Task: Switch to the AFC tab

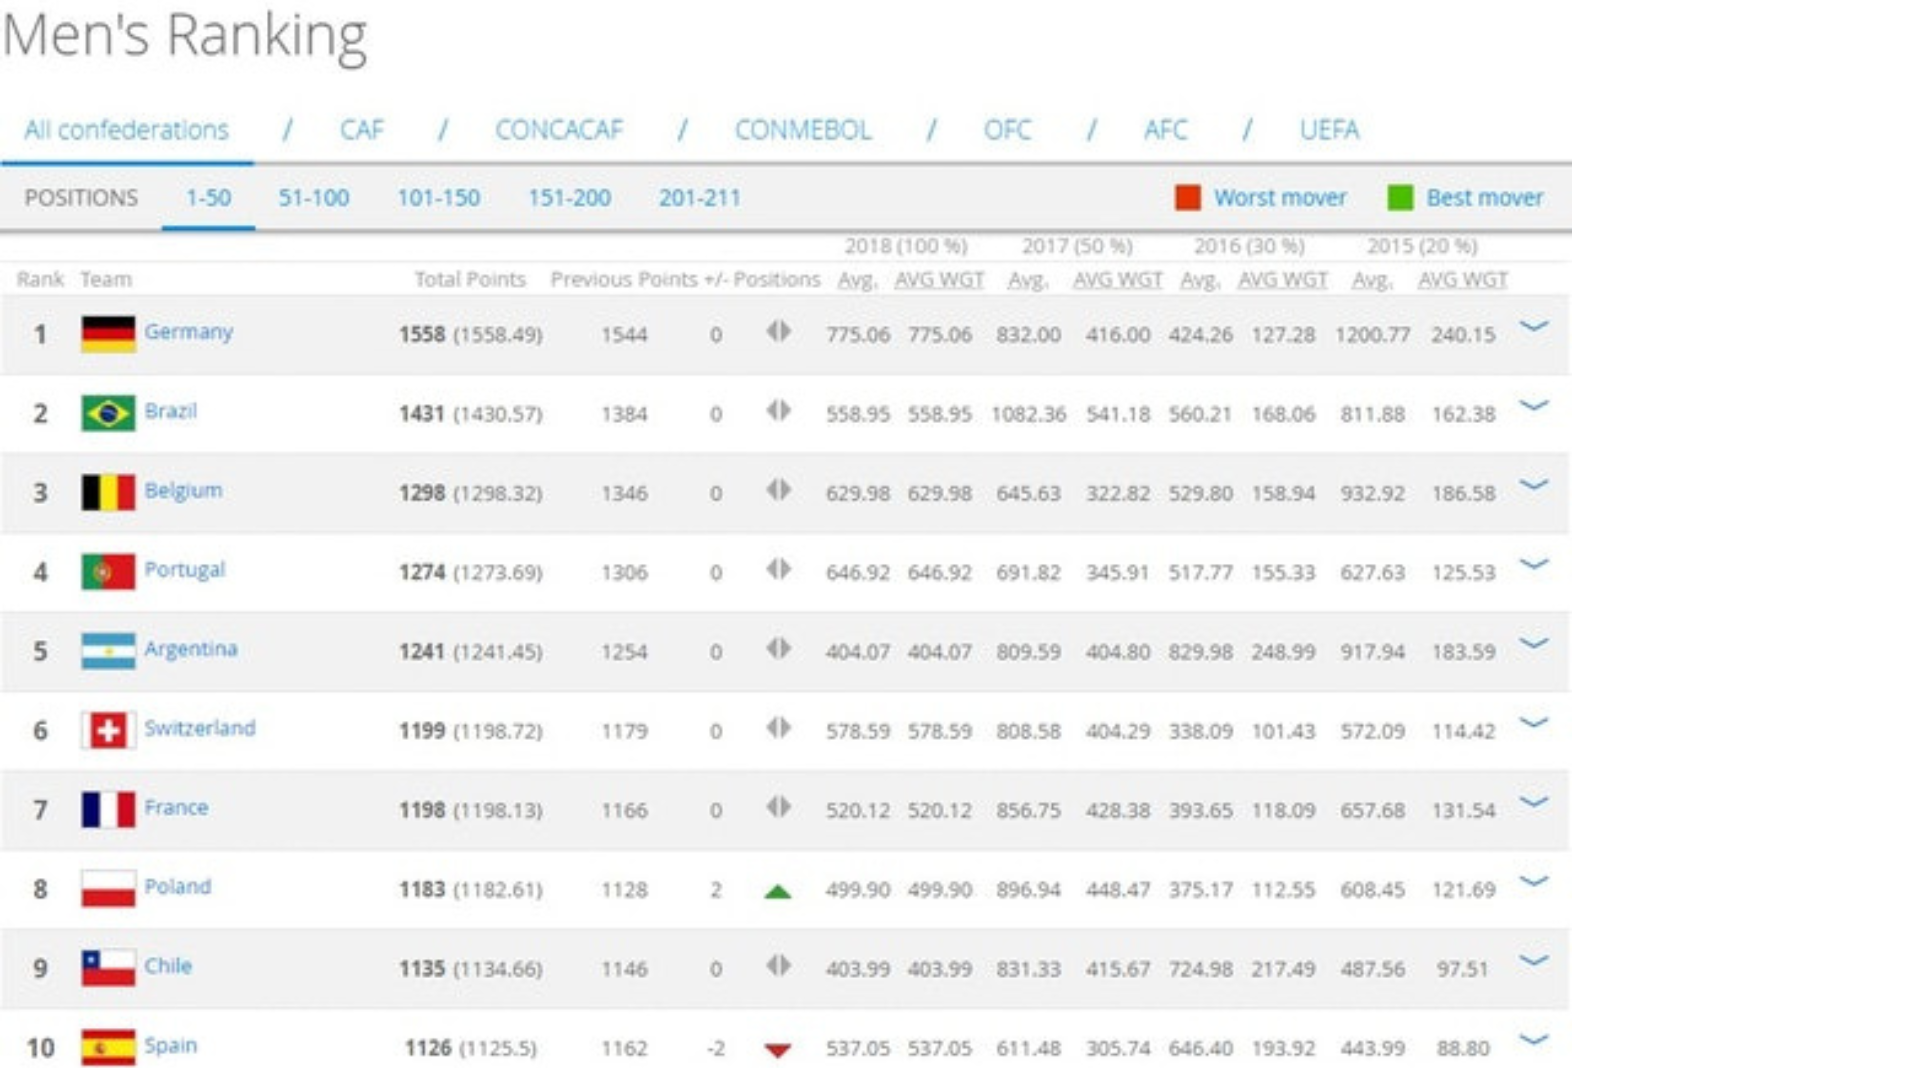Action: click(1166, 130)
